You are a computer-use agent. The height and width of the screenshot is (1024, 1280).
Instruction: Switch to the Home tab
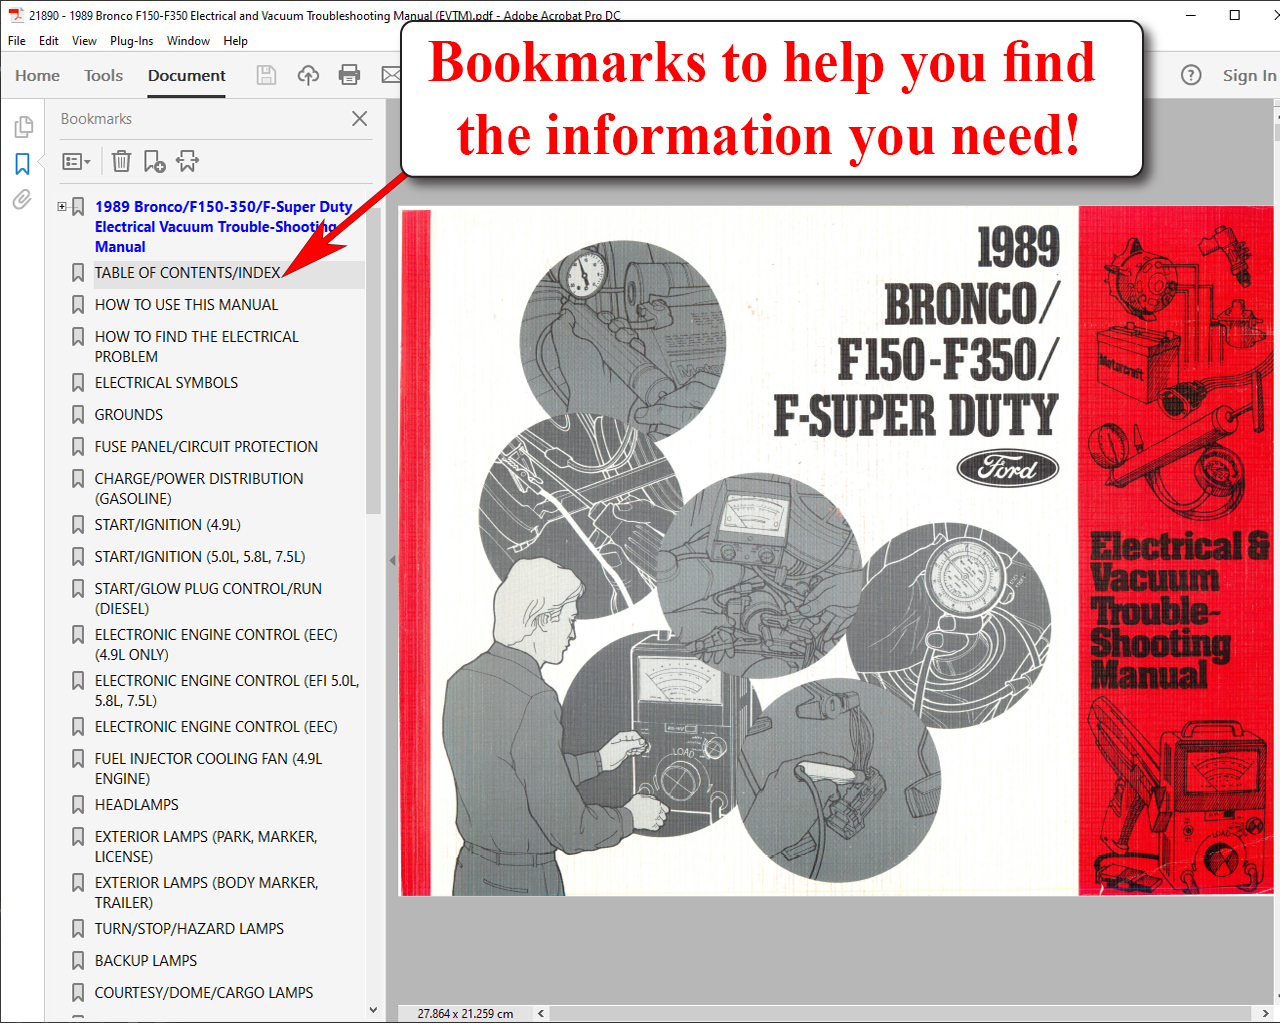(37, 76)
